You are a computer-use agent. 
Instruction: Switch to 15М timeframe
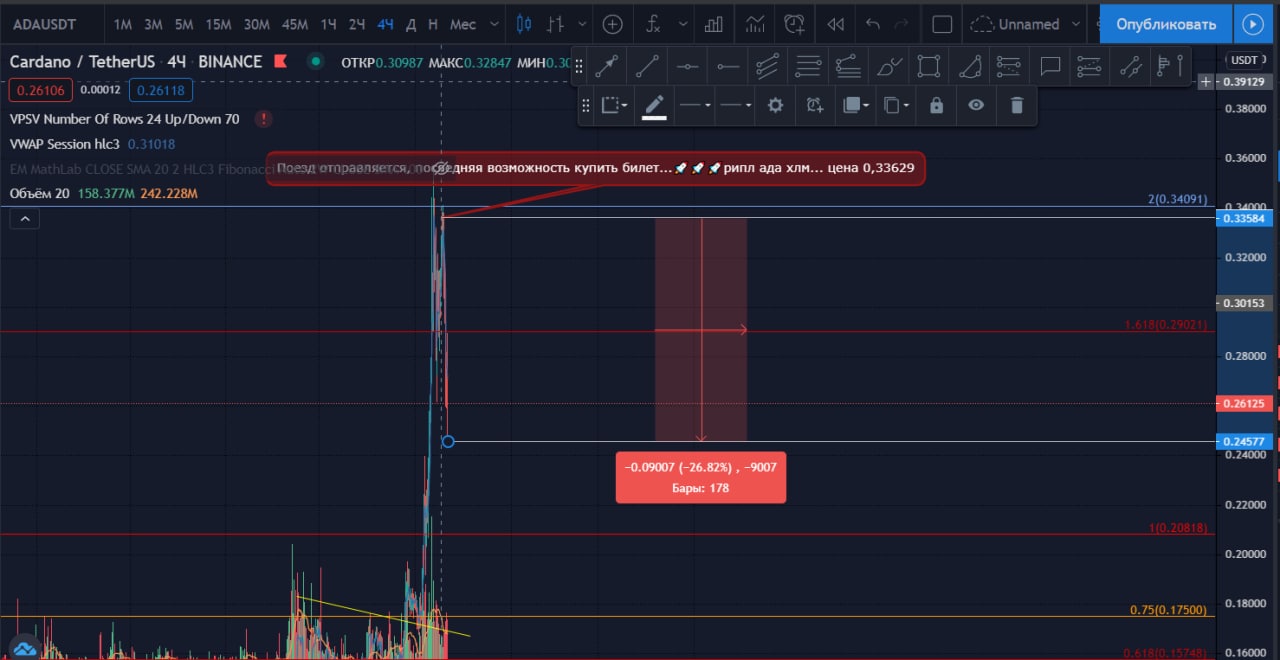click(217, 24)
